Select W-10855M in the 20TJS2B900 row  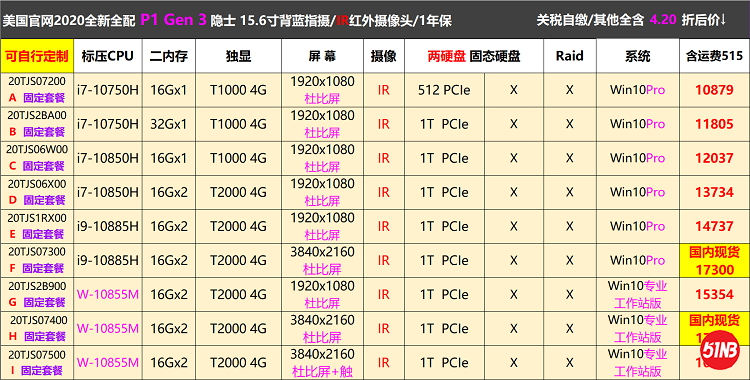point(108,295)
